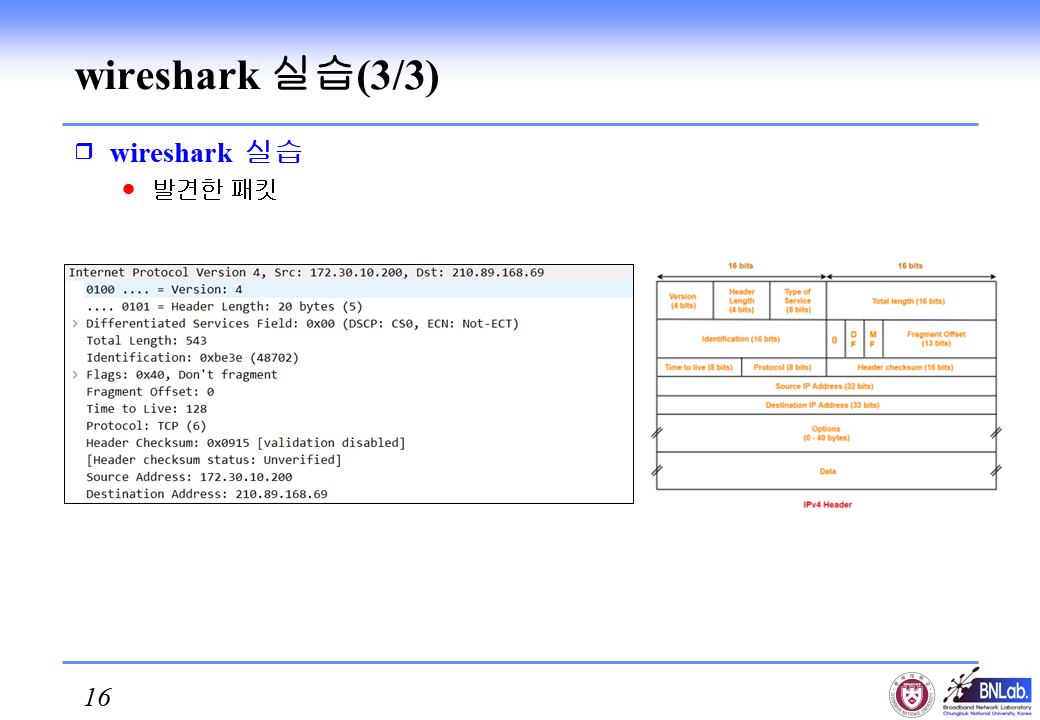
Task: Click the blue 'wireshark 실습' heading
Action: pos(206,152)
